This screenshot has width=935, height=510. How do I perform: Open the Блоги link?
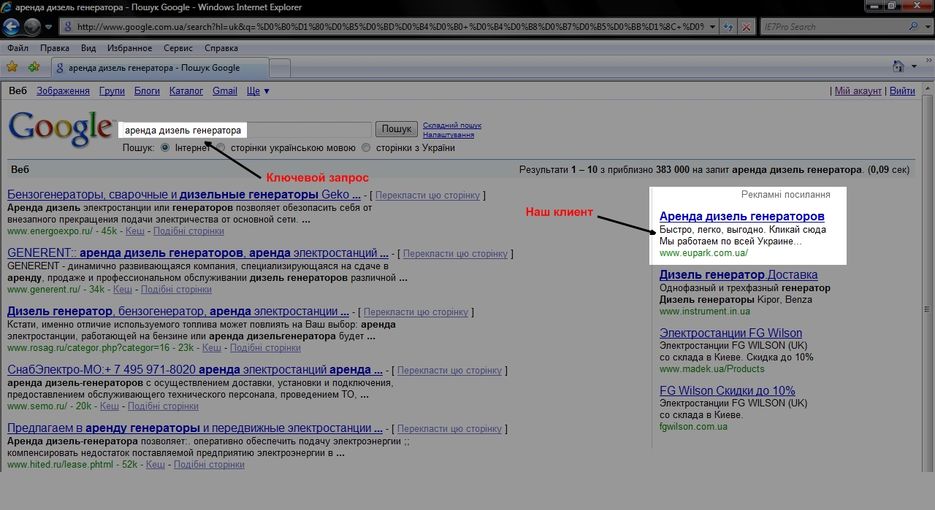(x=147, y=91)
